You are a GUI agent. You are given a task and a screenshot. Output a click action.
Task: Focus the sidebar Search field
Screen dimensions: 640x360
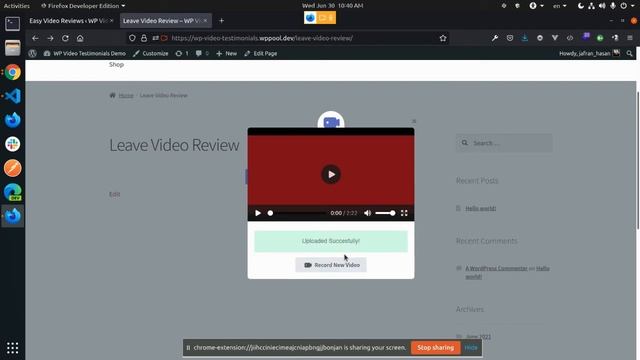tap(504, 143)
